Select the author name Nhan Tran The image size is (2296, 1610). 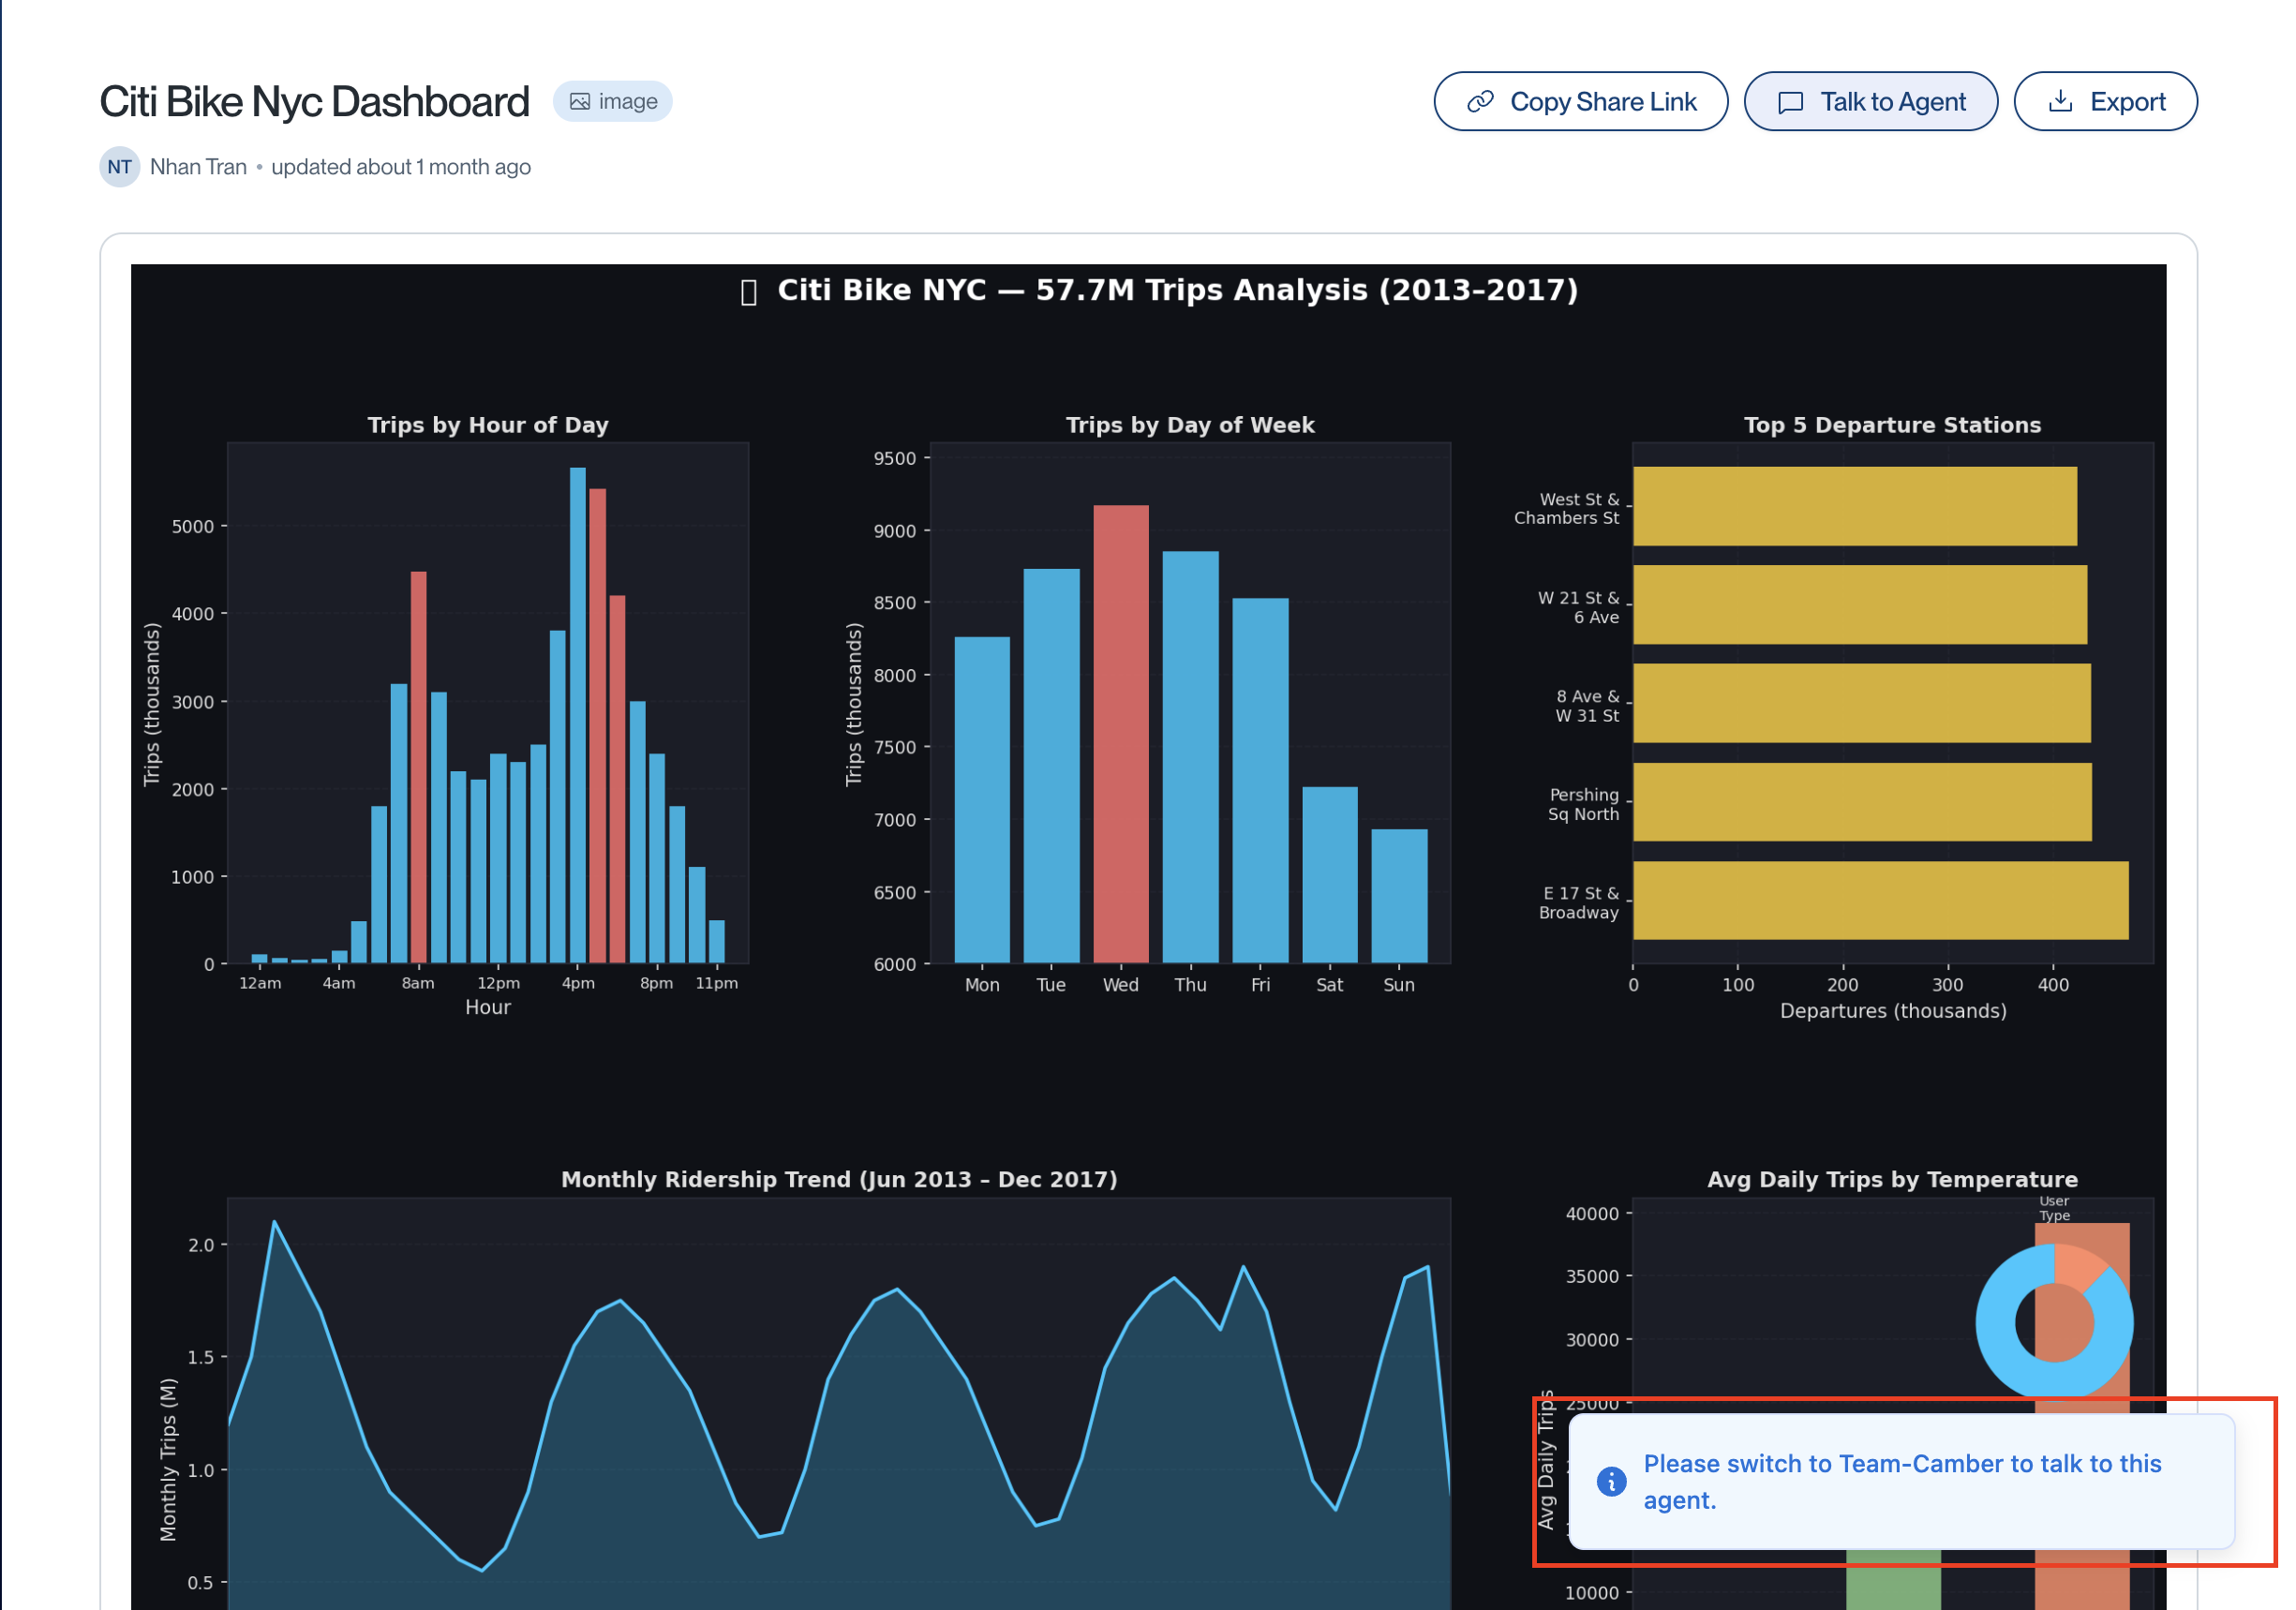[x=198, y=167]
